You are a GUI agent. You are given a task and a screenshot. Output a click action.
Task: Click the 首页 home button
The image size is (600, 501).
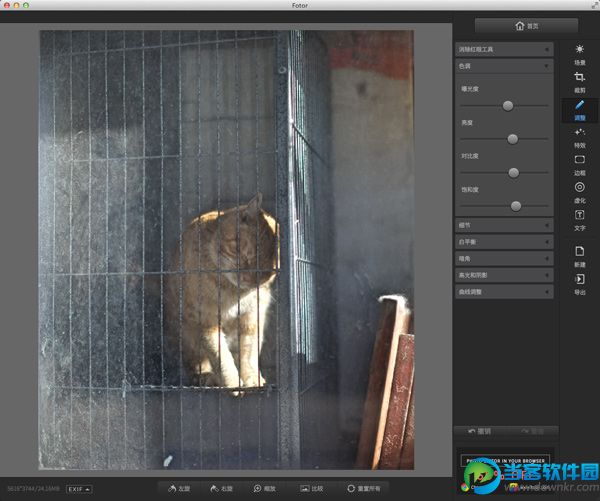(526, 26)
